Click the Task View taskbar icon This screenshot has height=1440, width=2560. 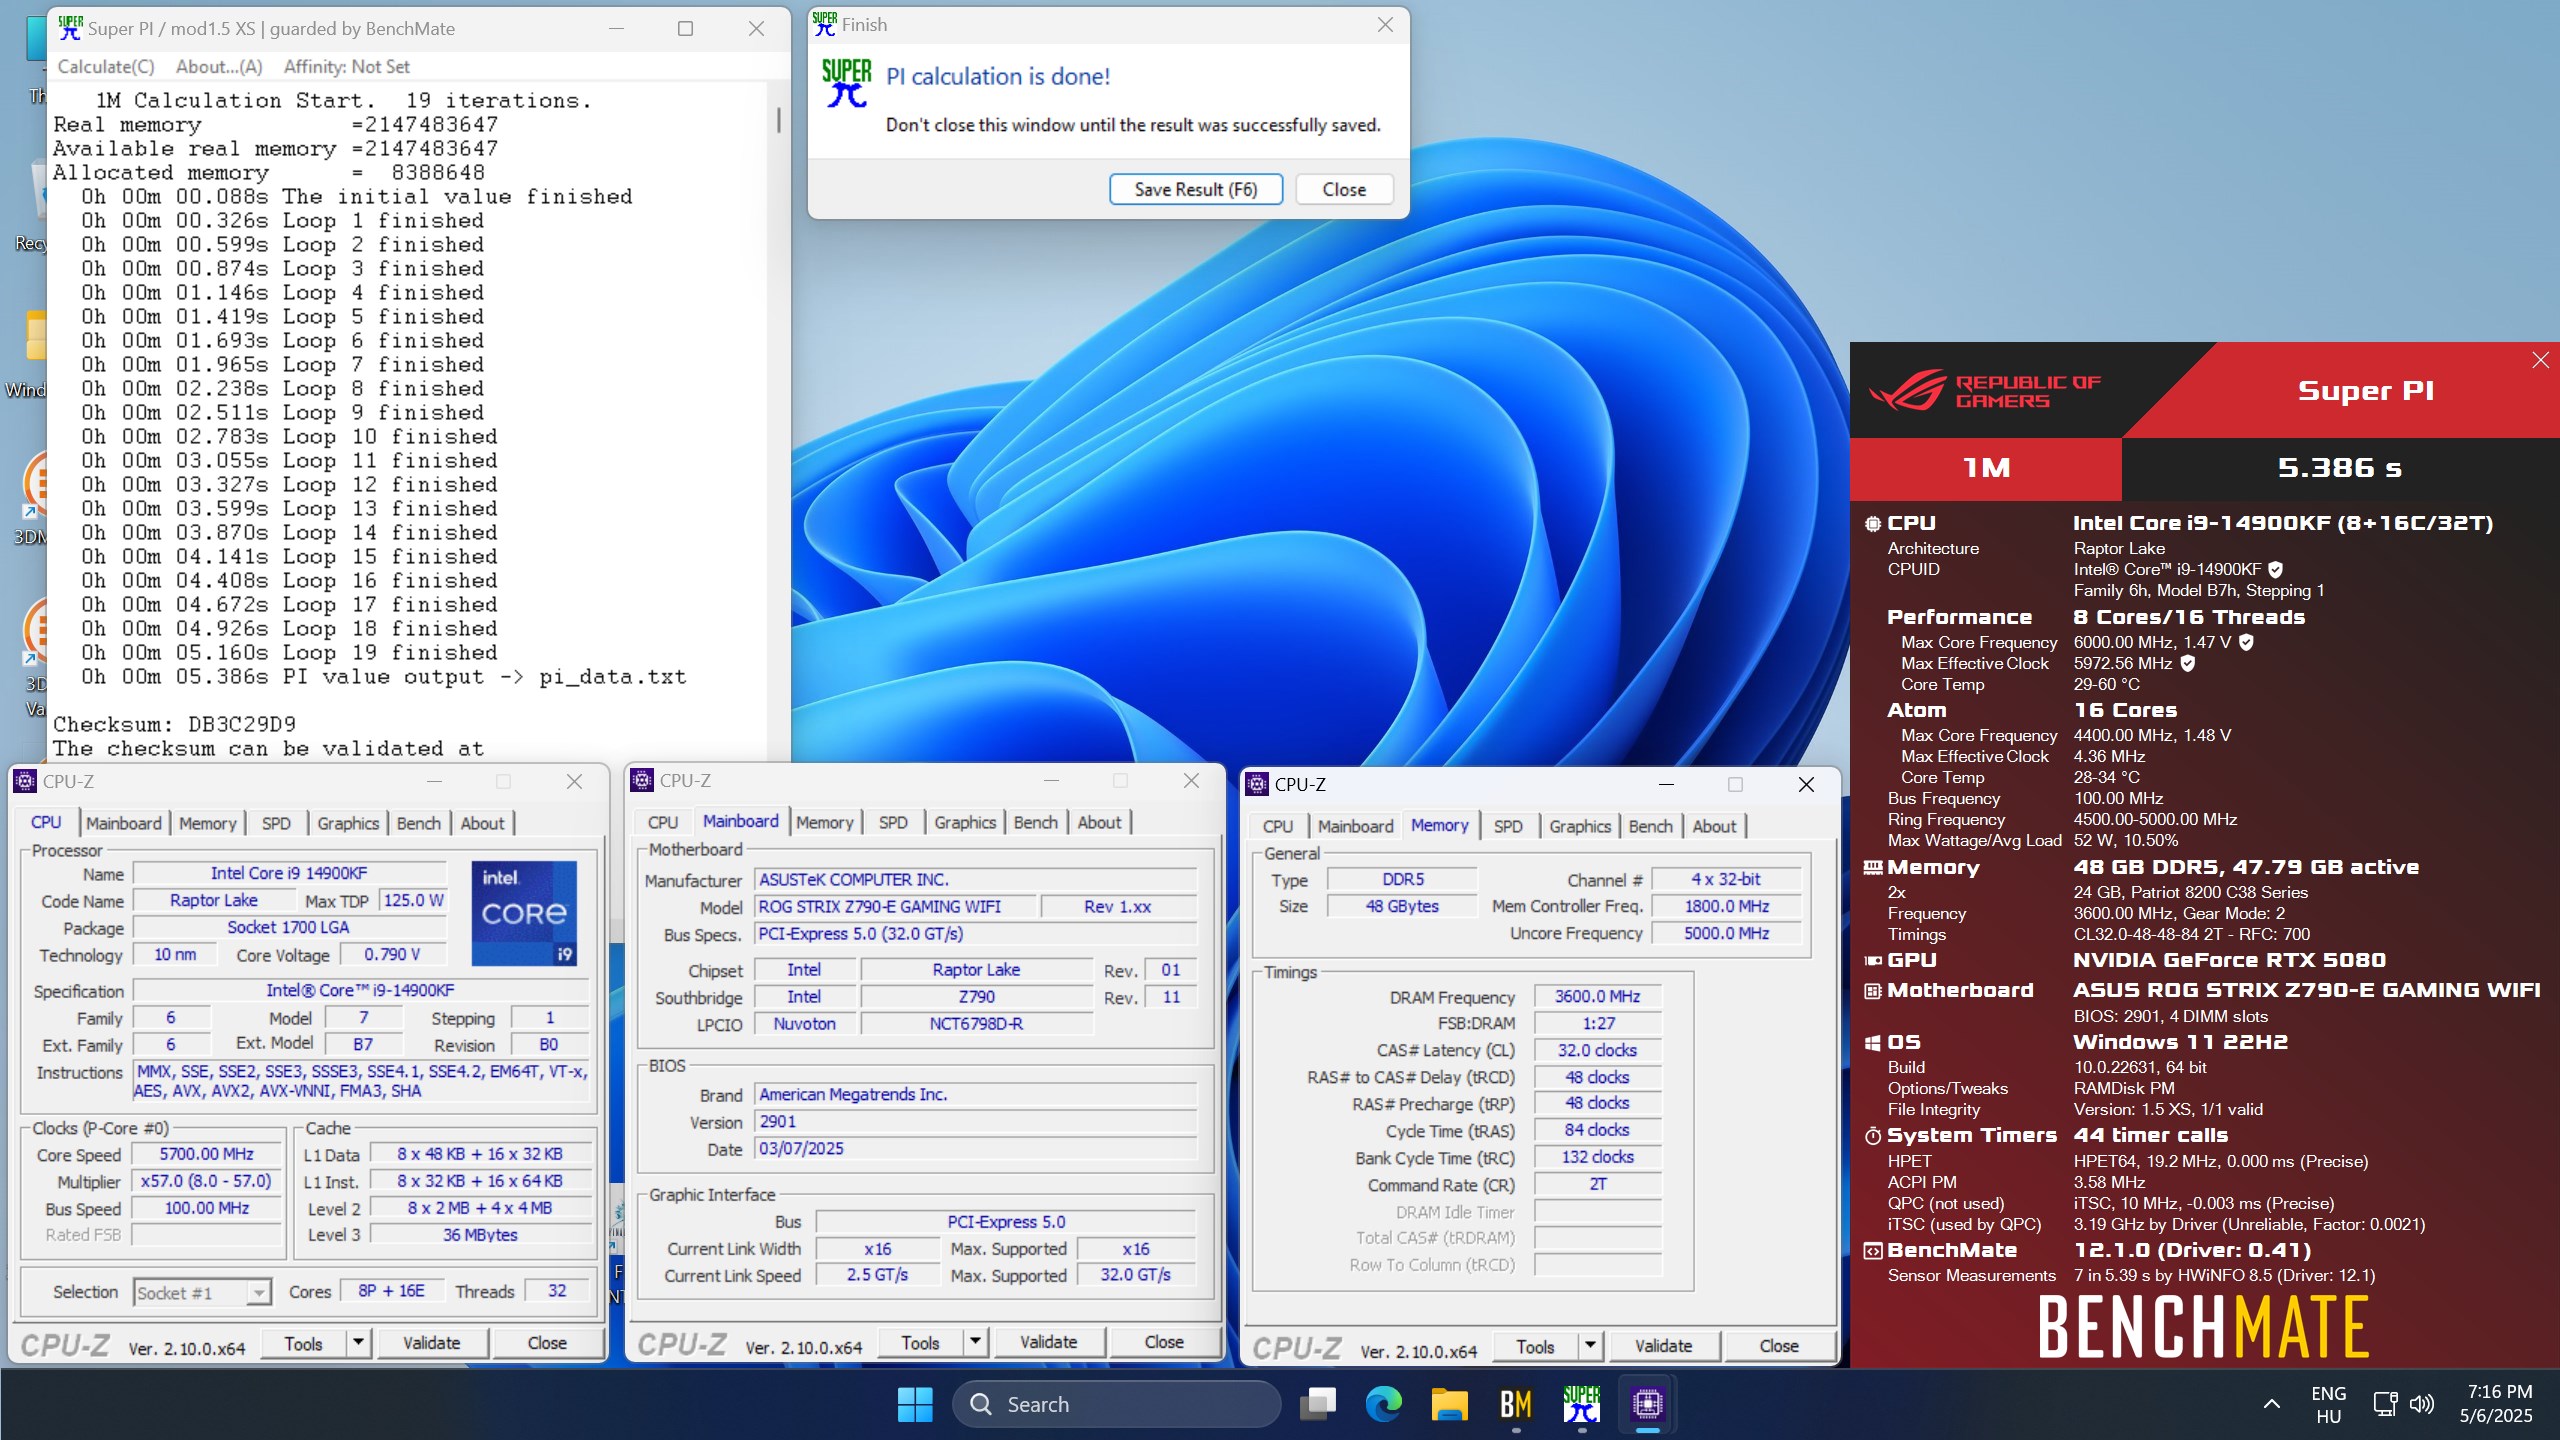[1318, 1404]
